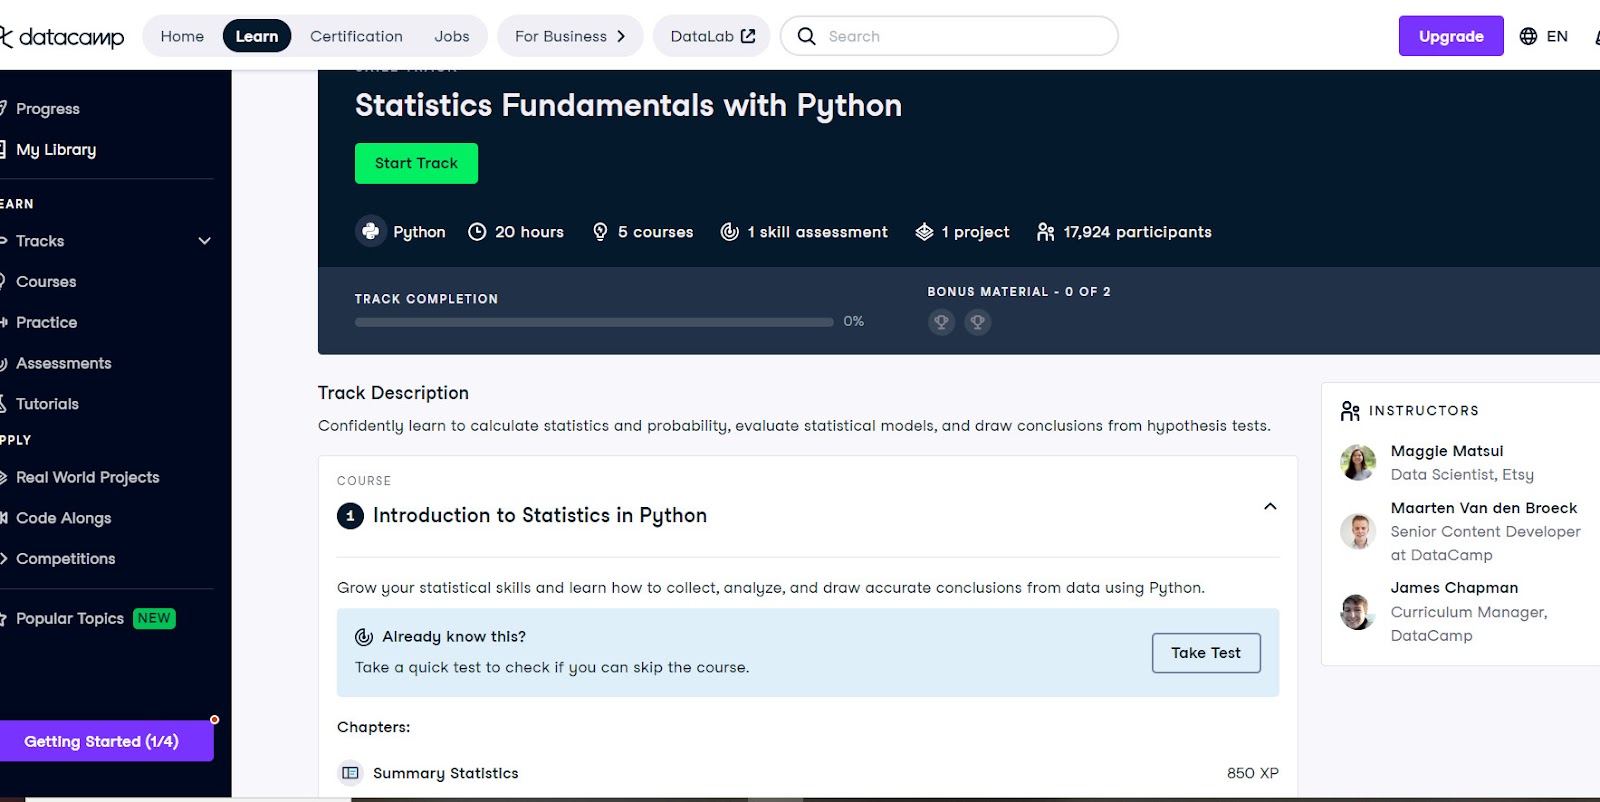Click the NEW badge beside Popular Topics
1600x802 pixels.
(x=154, y=618)
